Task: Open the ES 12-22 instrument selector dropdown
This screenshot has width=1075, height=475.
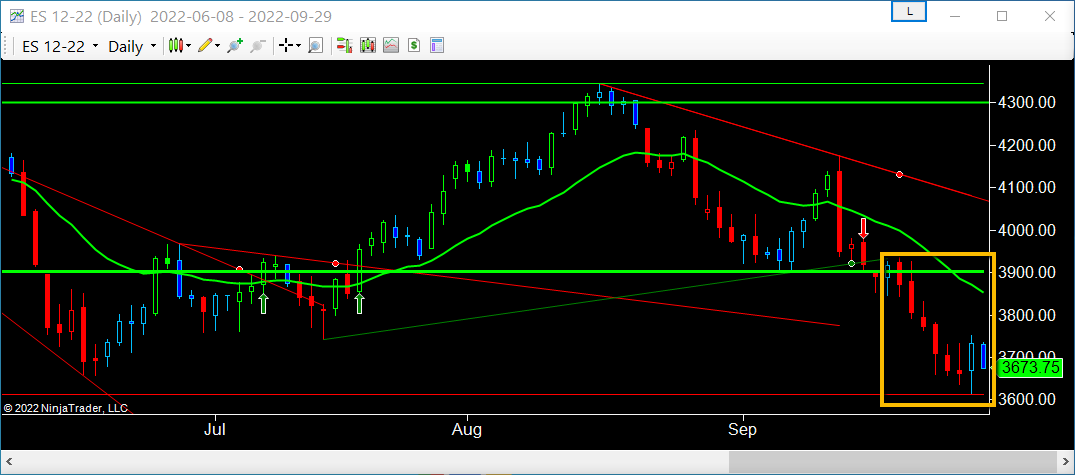Action: pyautogui.click(x=60, y=46)
